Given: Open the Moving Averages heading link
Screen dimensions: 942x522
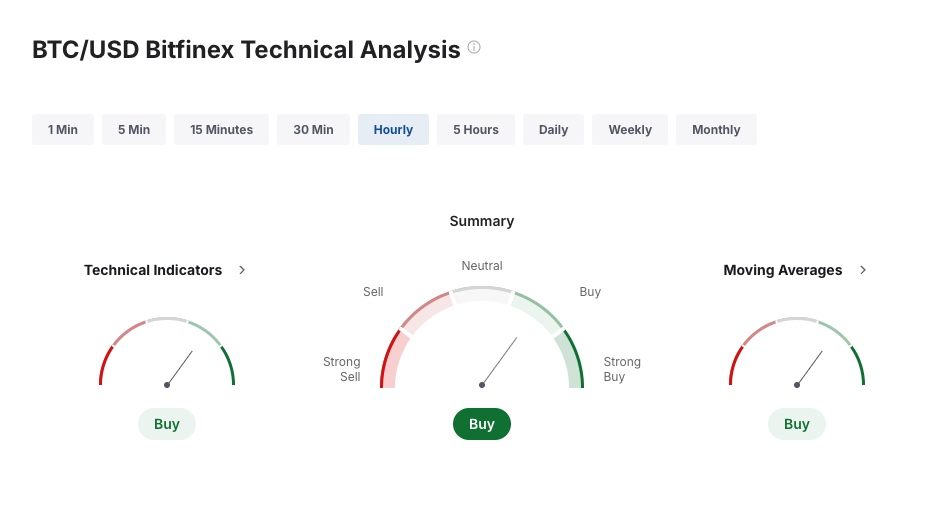Looking at the screenshot, I should 783,270.
